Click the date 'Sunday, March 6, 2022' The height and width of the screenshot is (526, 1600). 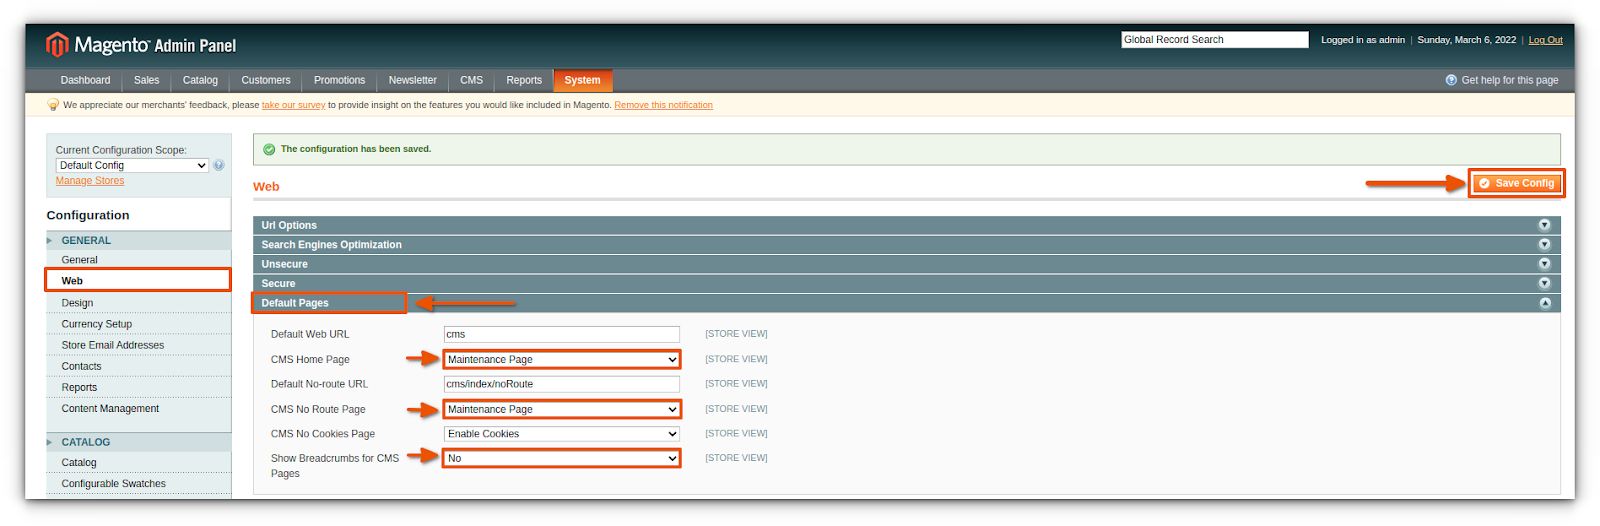click(x=1466, y=40)
